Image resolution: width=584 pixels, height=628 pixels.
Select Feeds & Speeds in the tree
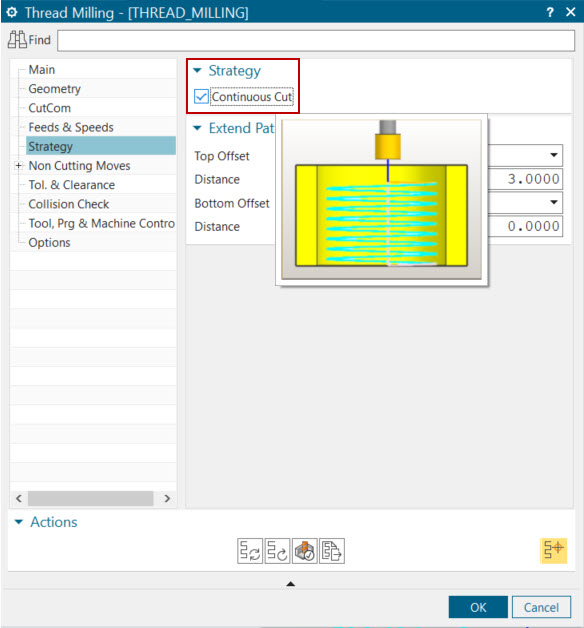point(71,127)
